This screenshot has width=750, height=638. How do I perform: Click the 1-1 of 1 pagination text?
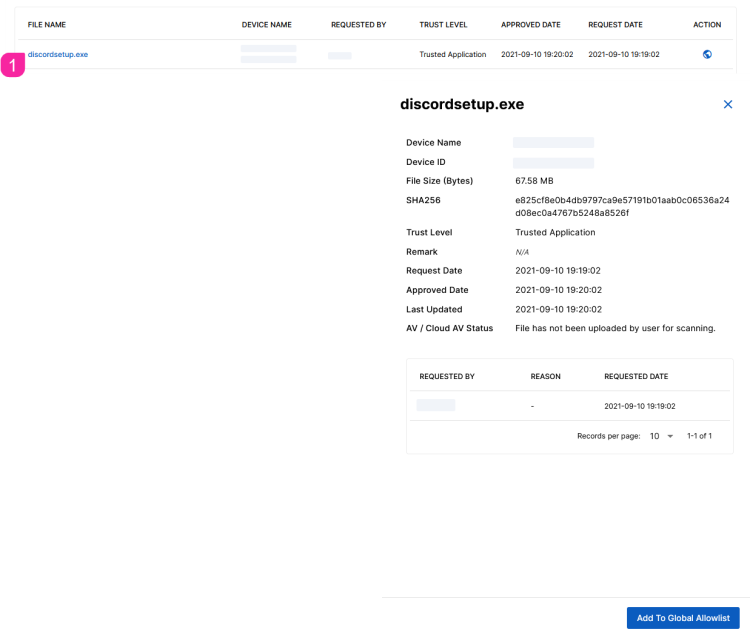click(699, 436)
